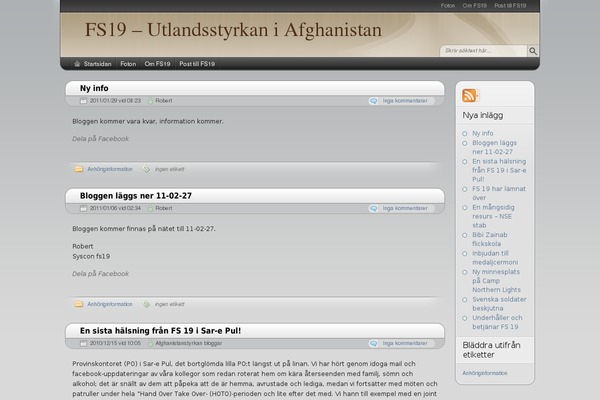Click author Afghanistanstyrkan bloggar
This screenshot has height=400, width=600.
189,343
